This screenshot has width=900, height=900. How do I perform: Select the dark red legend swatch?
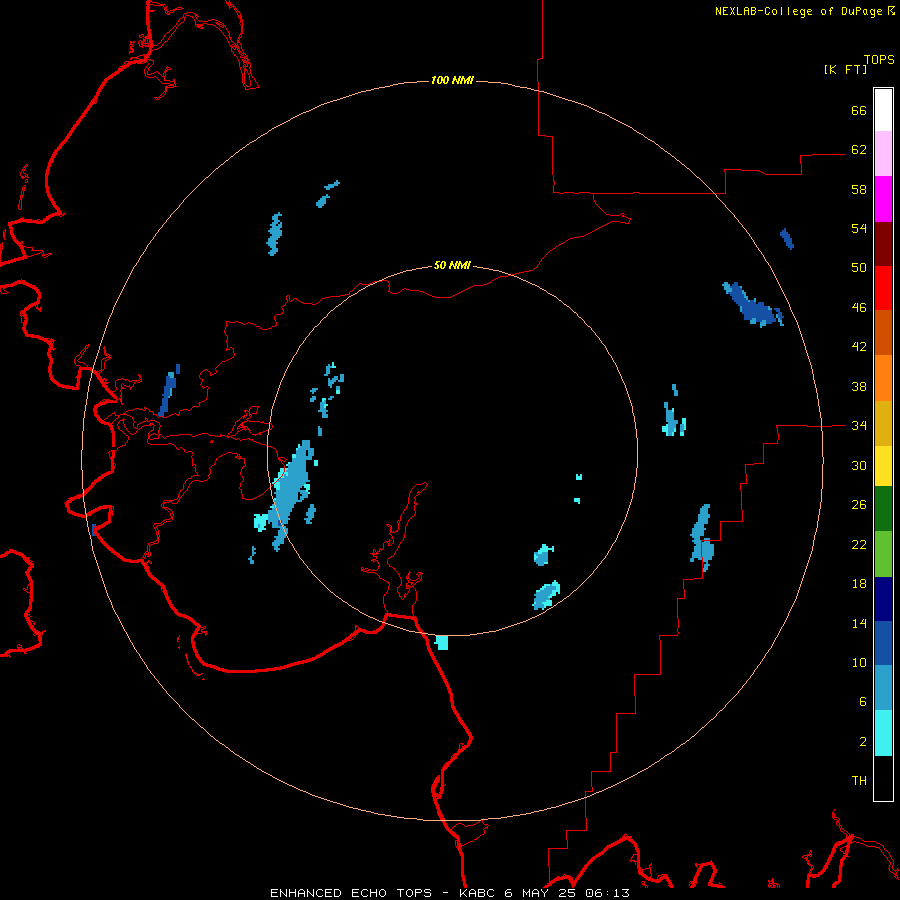click(883, 243)
